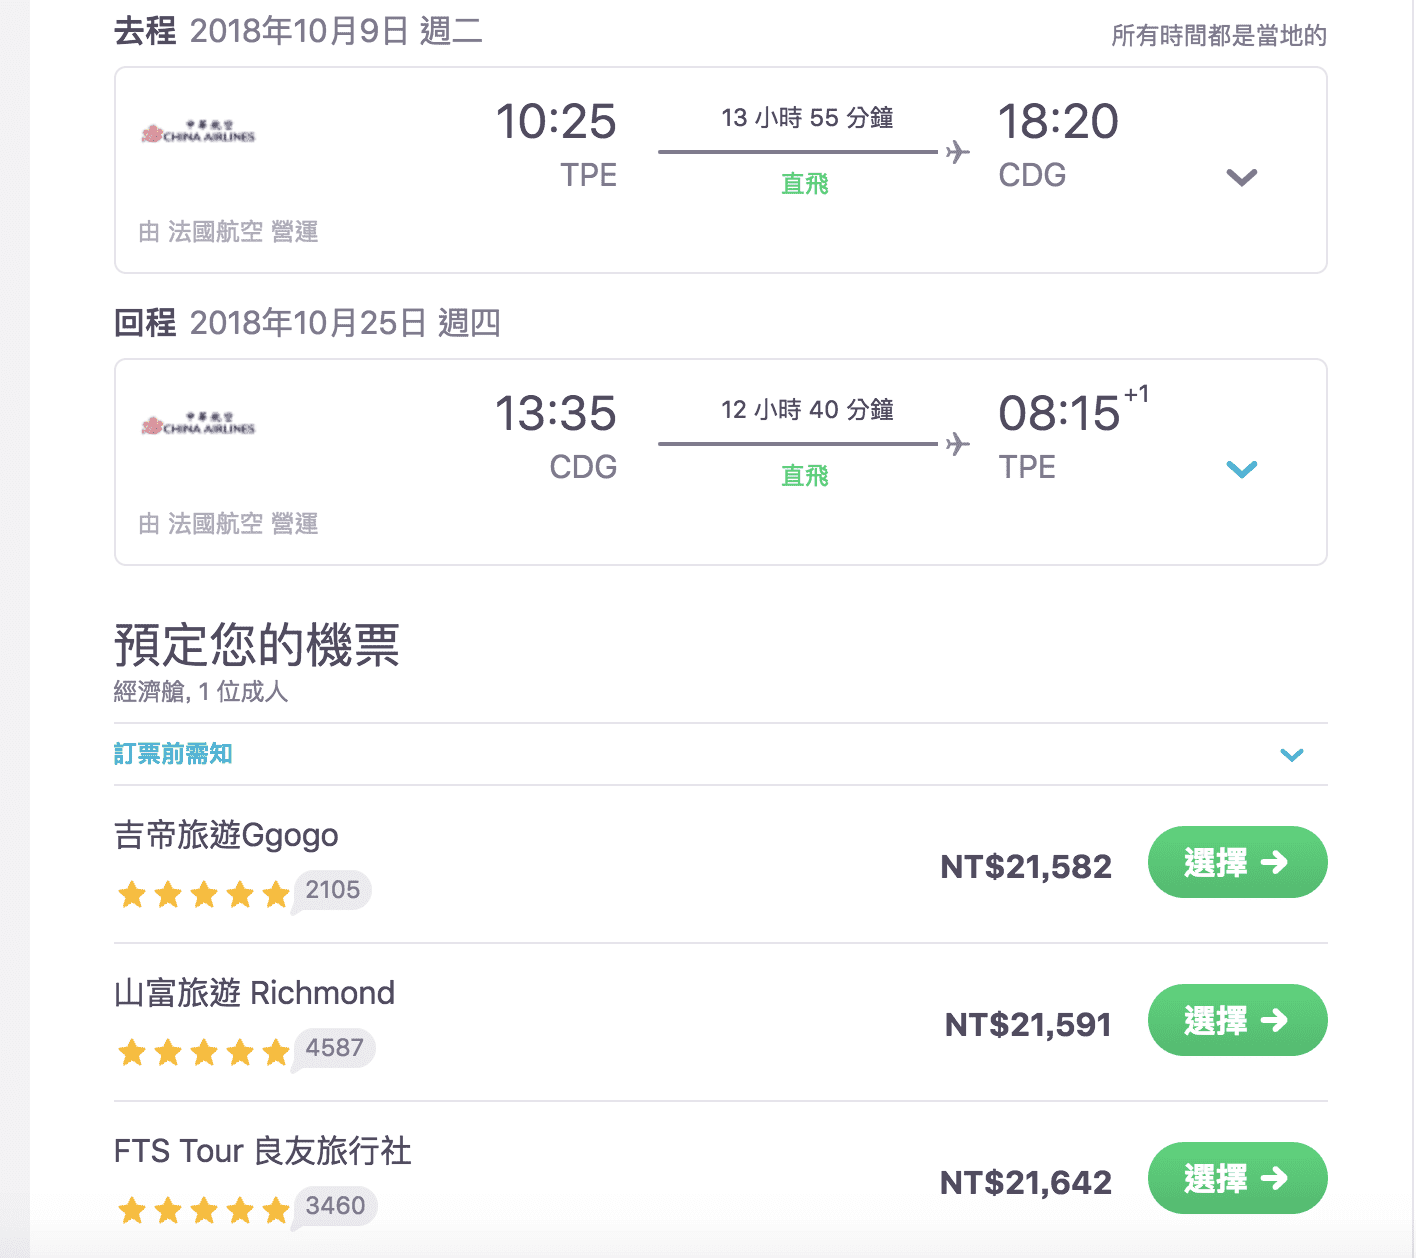This screenshot has height=1258, width=1416.
Task: Expand the return flight details chevron
Action: tap(1241, 468)
